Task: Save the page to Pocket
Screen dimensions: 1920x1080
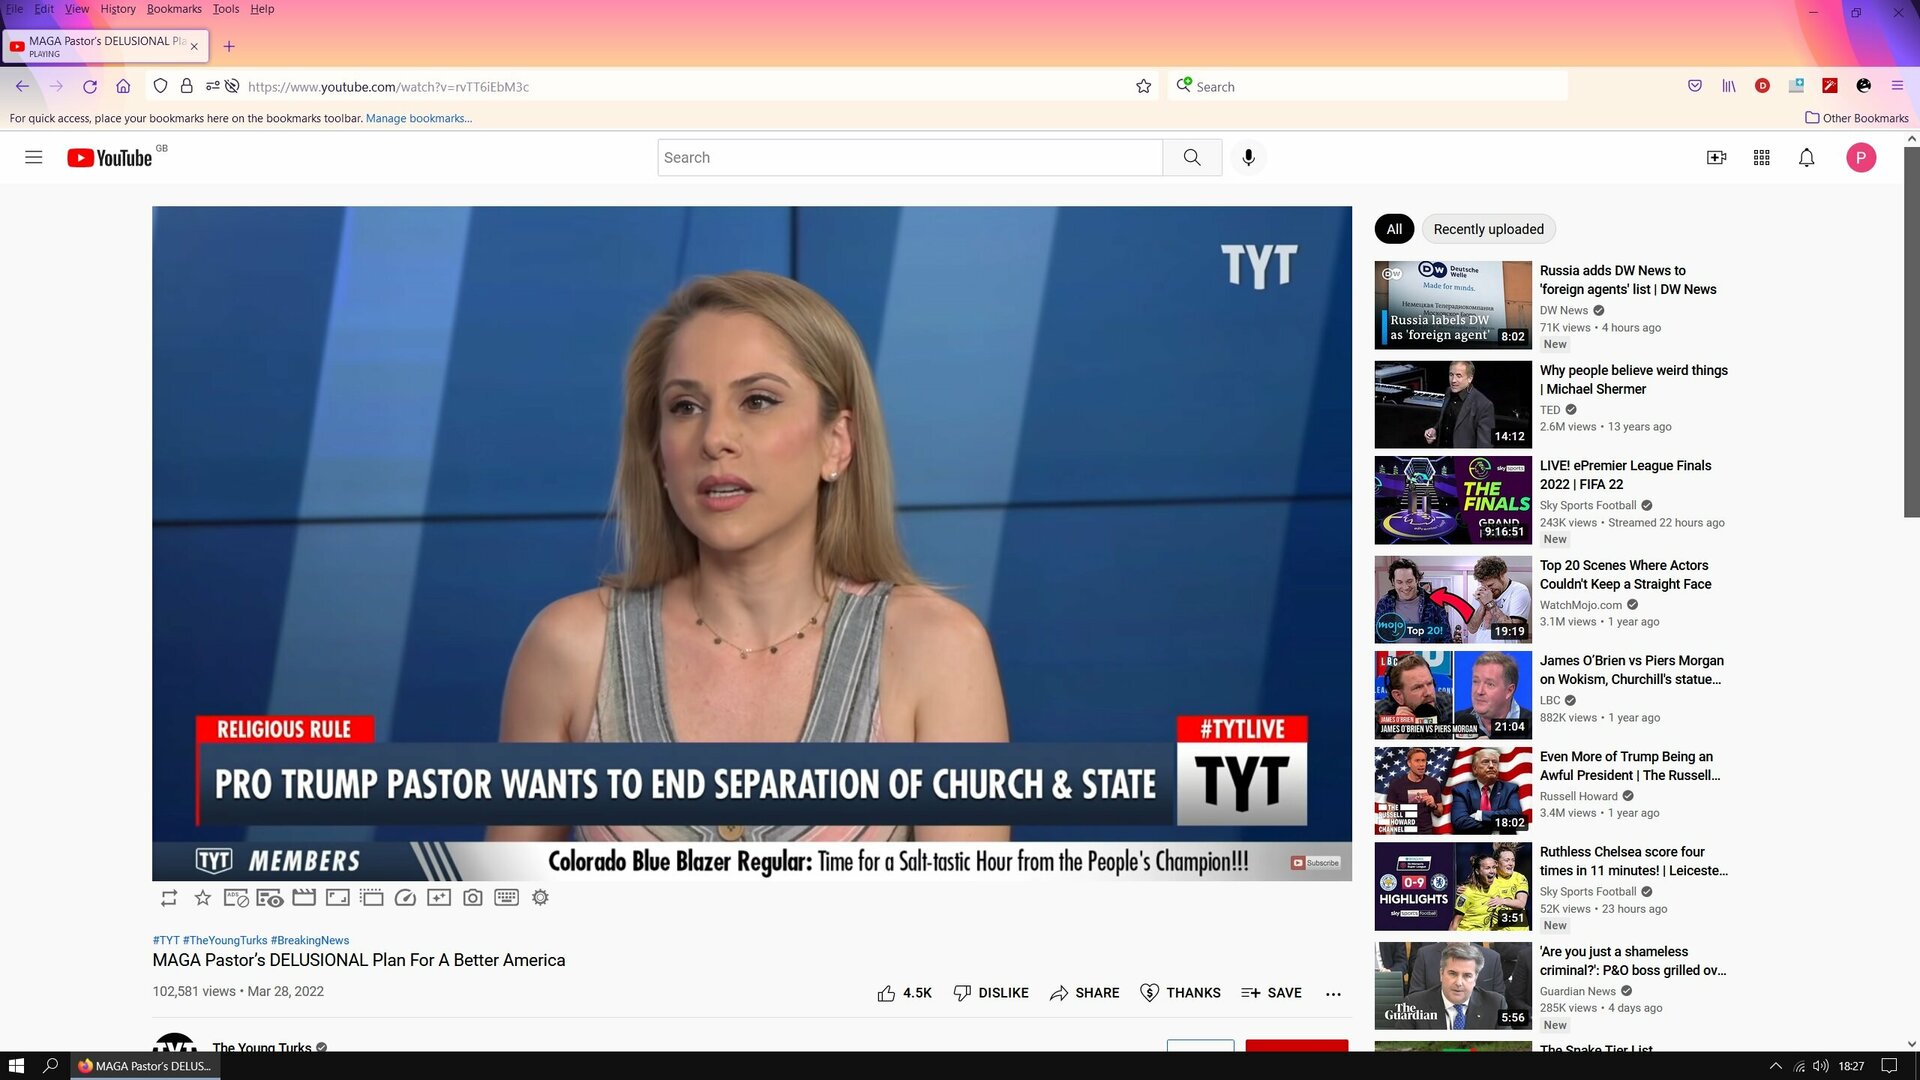Action: 1695,87
